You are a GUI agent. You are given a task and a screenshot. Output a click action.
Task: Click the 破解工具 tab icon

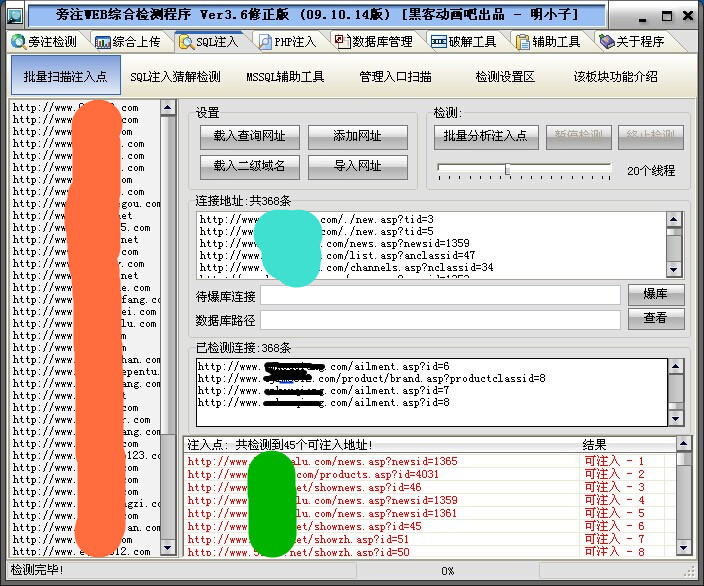click(439, 42)
